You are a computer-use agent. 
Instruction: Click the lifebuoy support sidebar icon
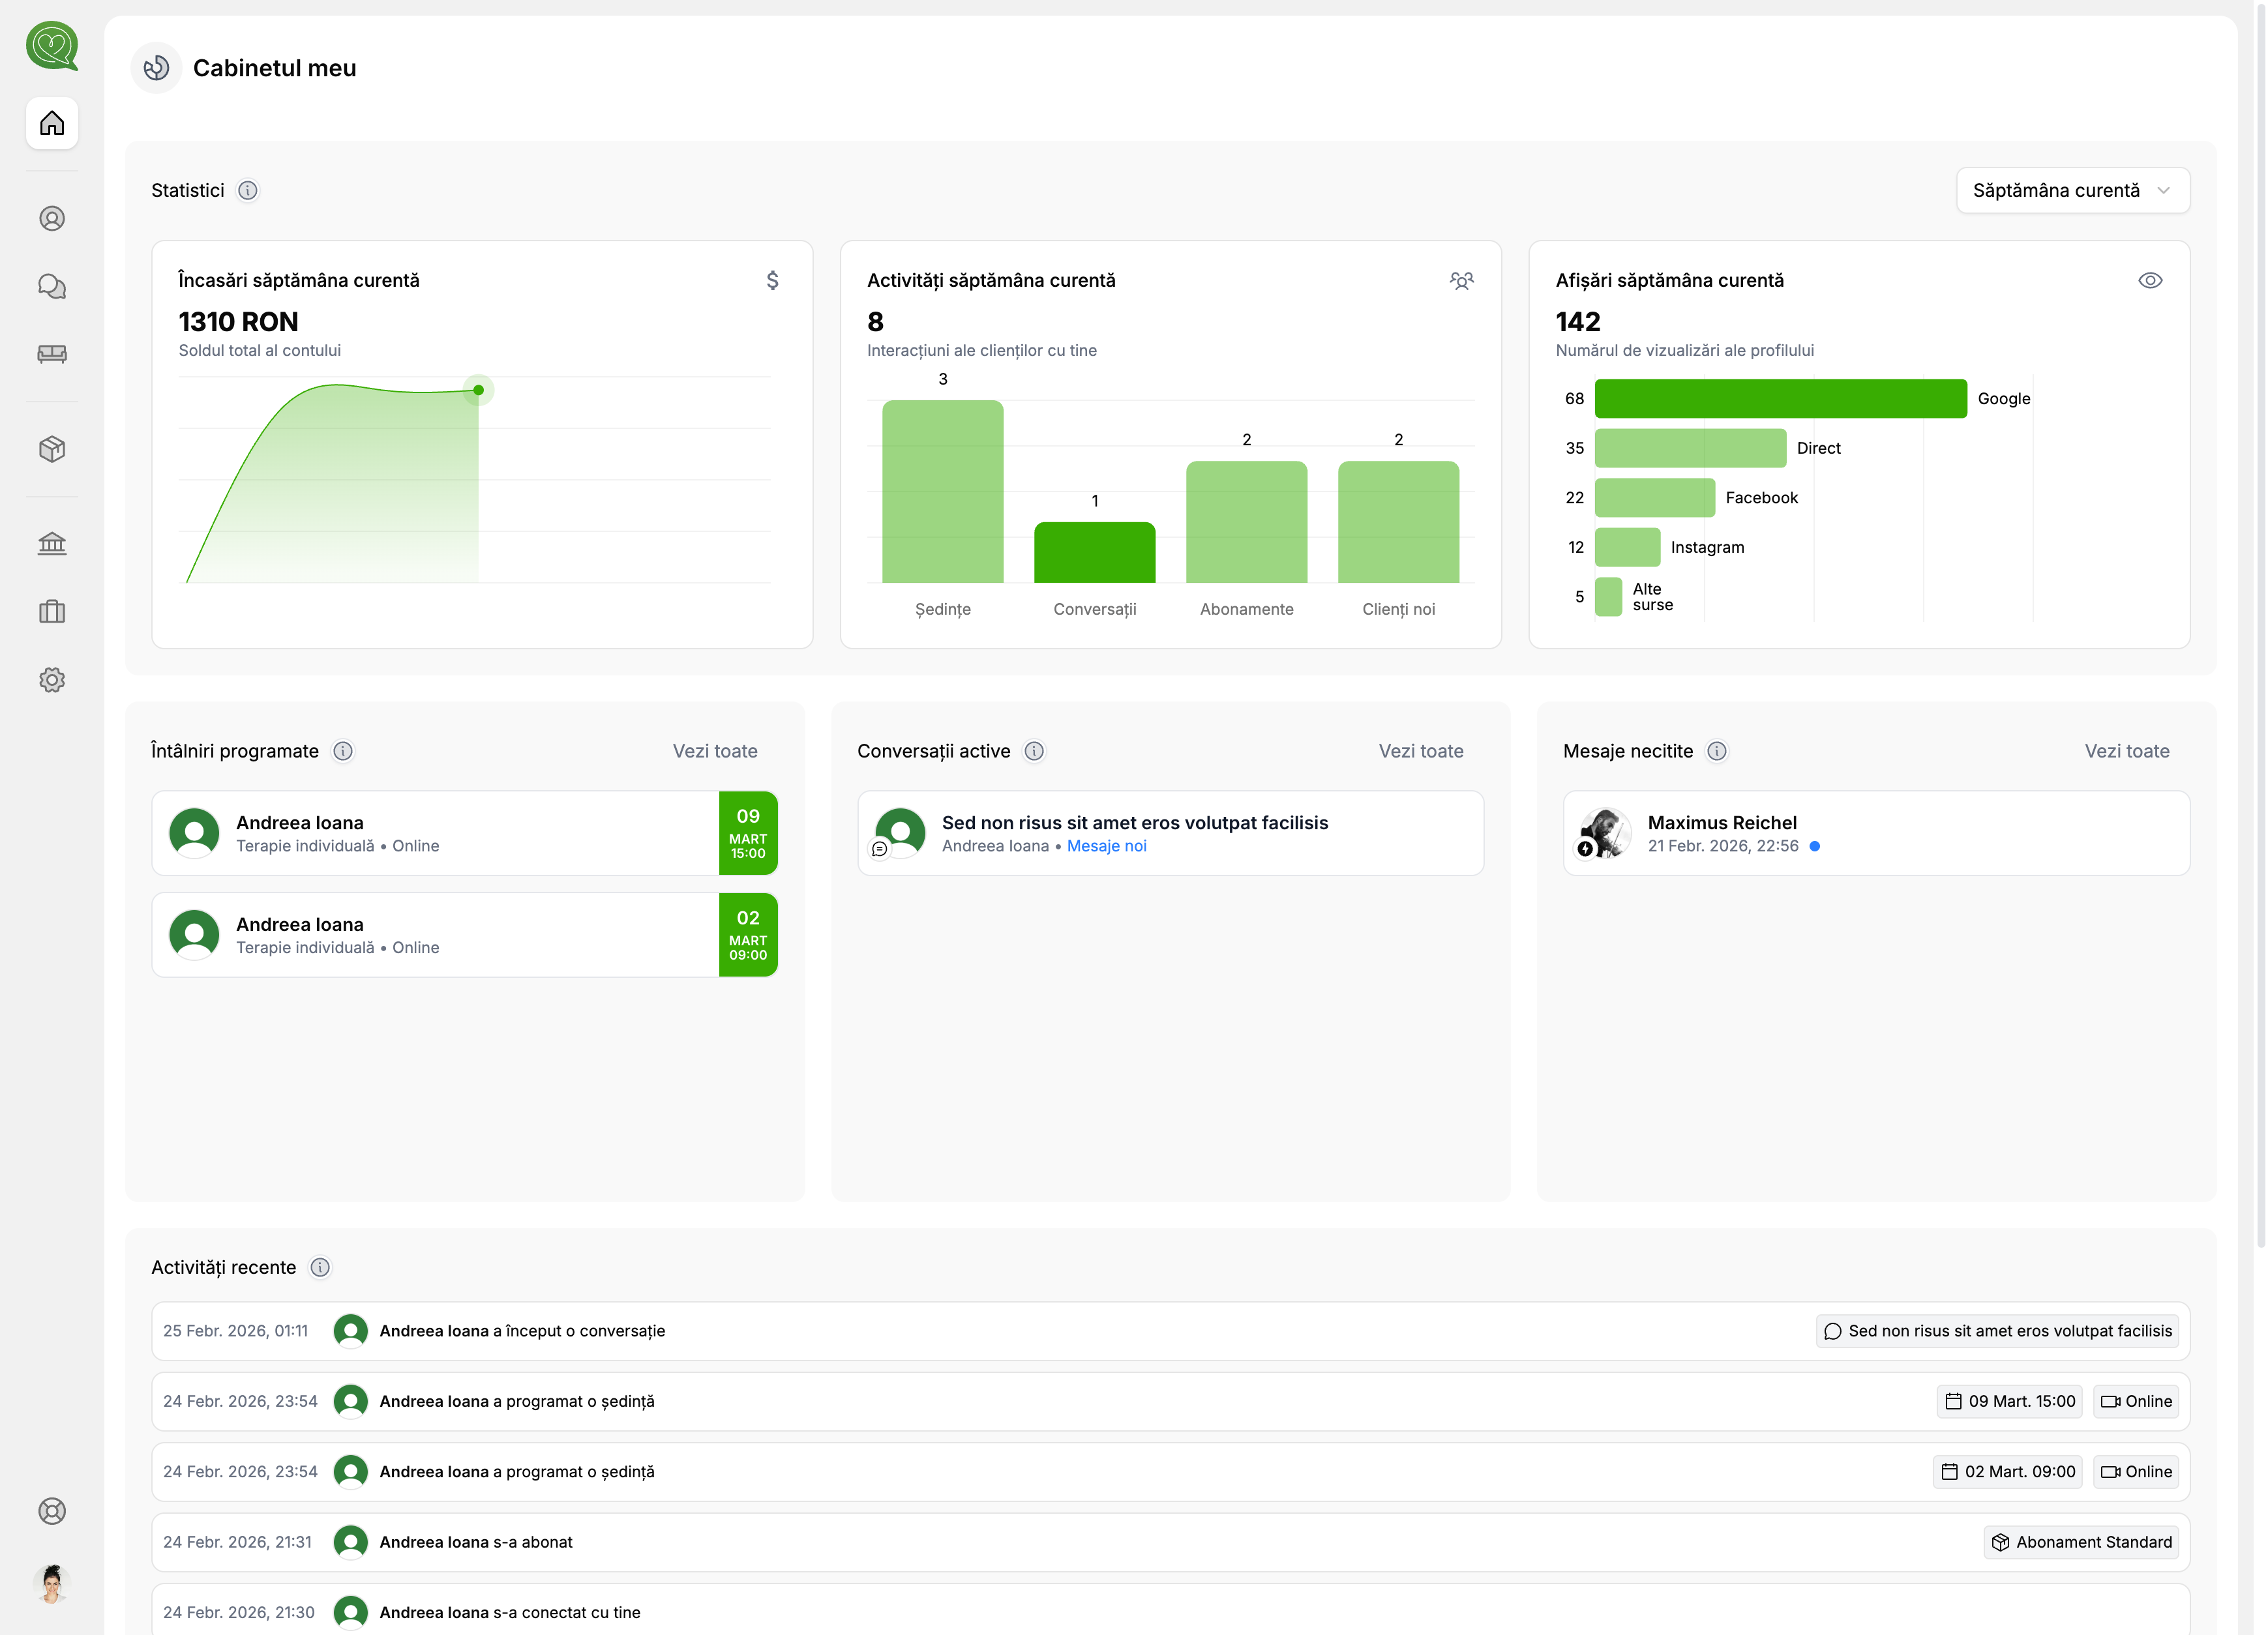52,1510
